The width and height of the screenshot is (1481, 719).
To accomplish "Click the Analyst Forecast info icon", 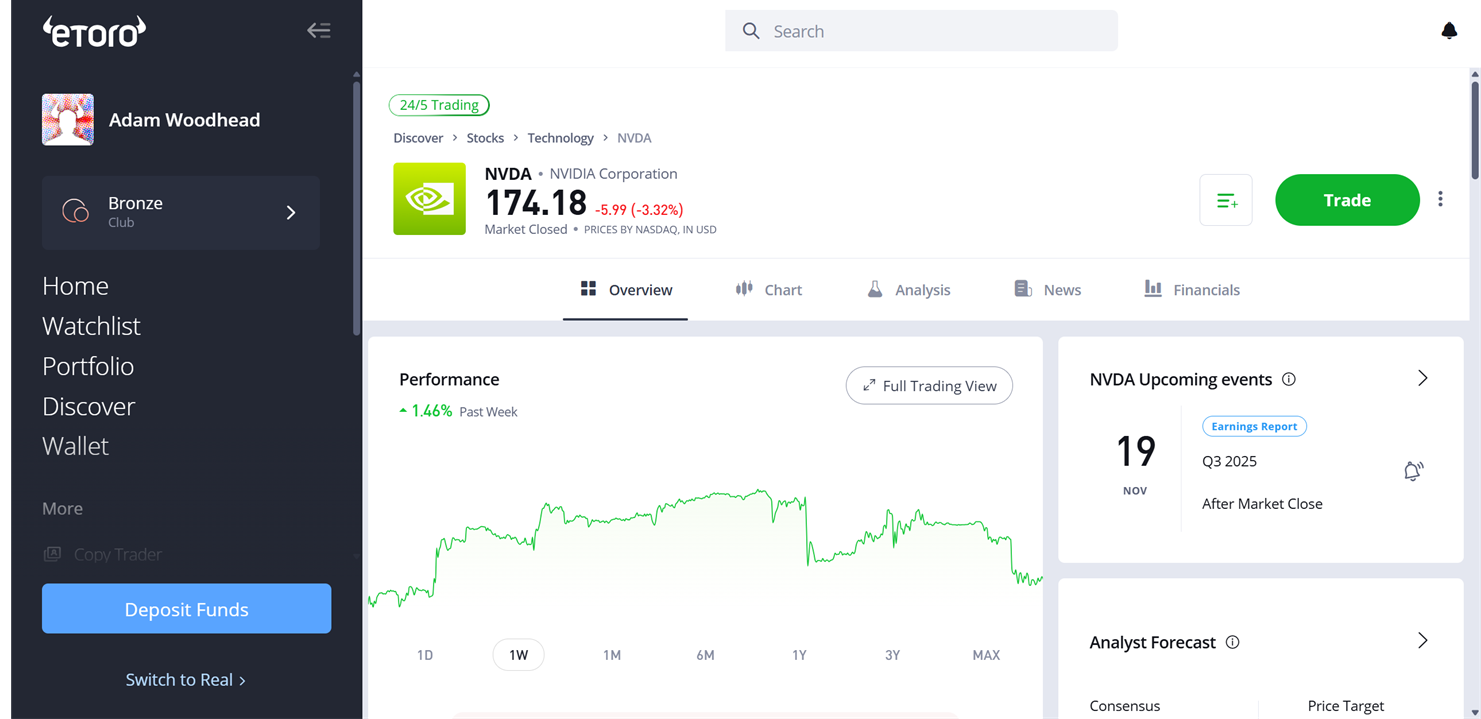I will pyautogui.click(x=1232, y=642).
